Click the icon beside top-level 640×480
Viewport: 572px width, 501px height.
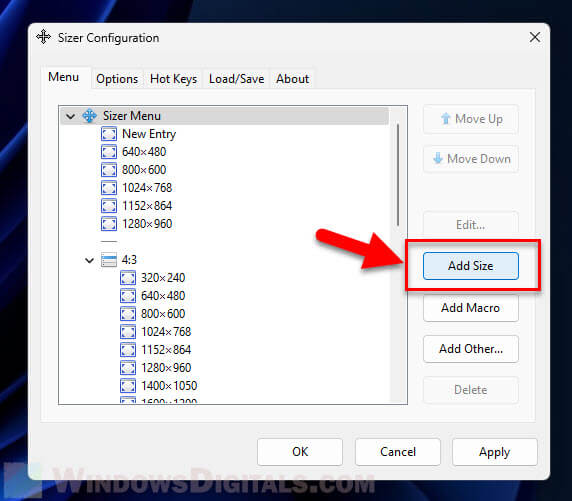(109, 152)
